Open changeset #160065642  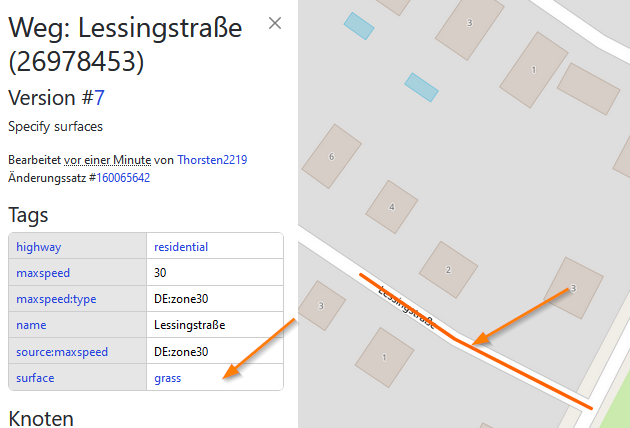coord(123,178)
